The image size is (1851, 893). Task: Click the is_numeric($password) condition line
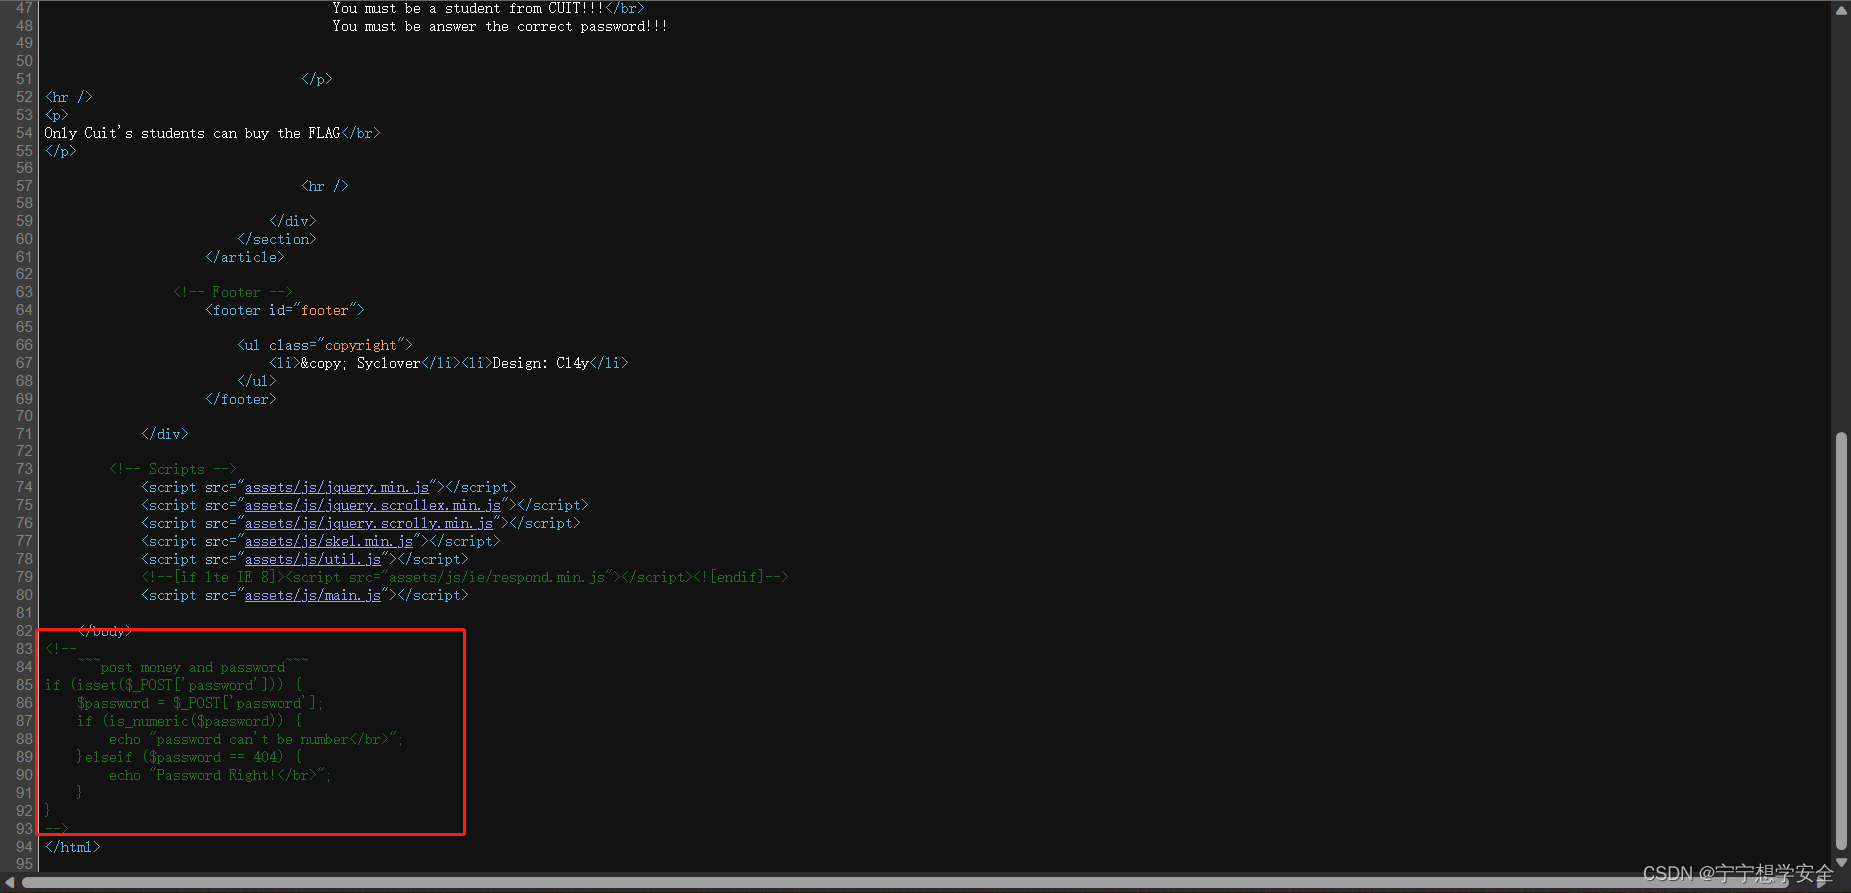pyautogui.click(x=189, y=721)
